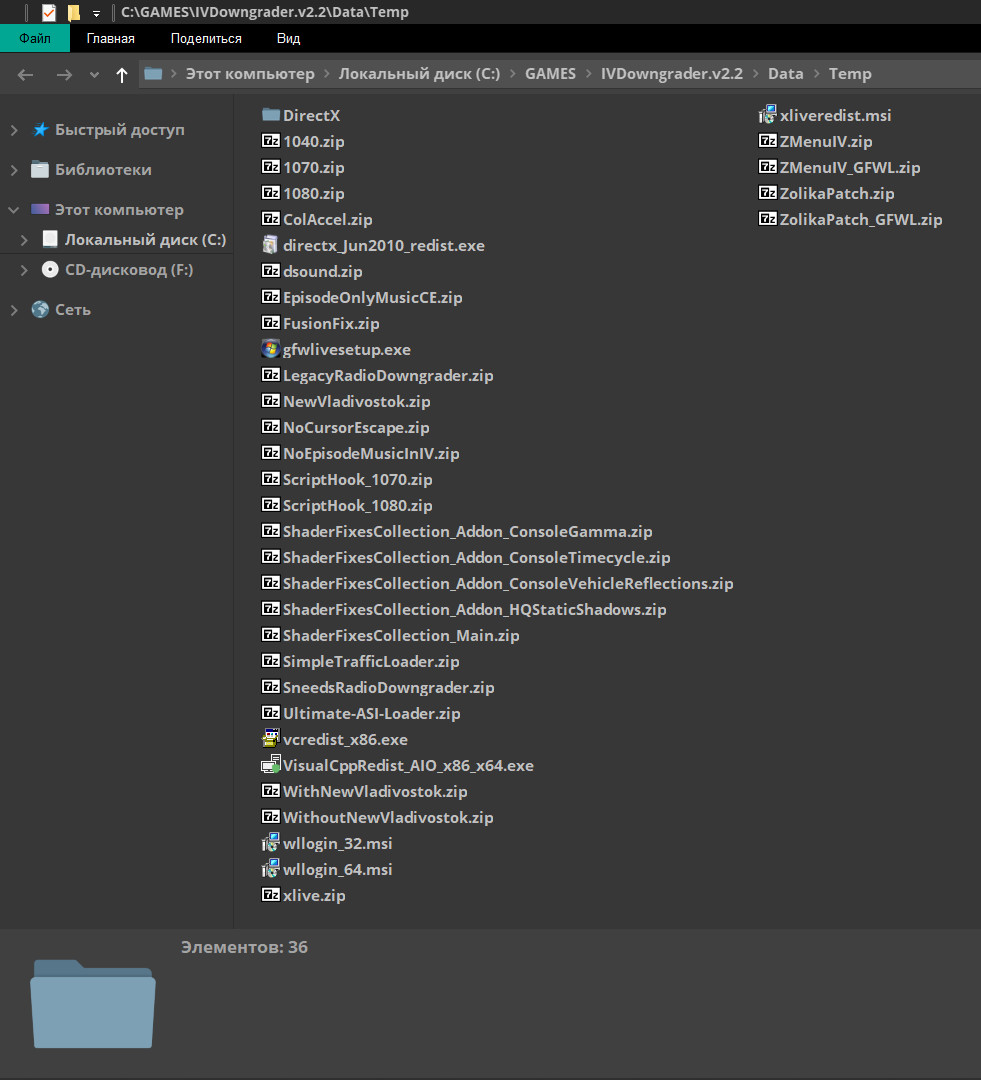This screenshot has width=981, height=1080.
Task: Navigate to Локальный диск (C:) breadcrumb
Action: [x=419, y=74]
